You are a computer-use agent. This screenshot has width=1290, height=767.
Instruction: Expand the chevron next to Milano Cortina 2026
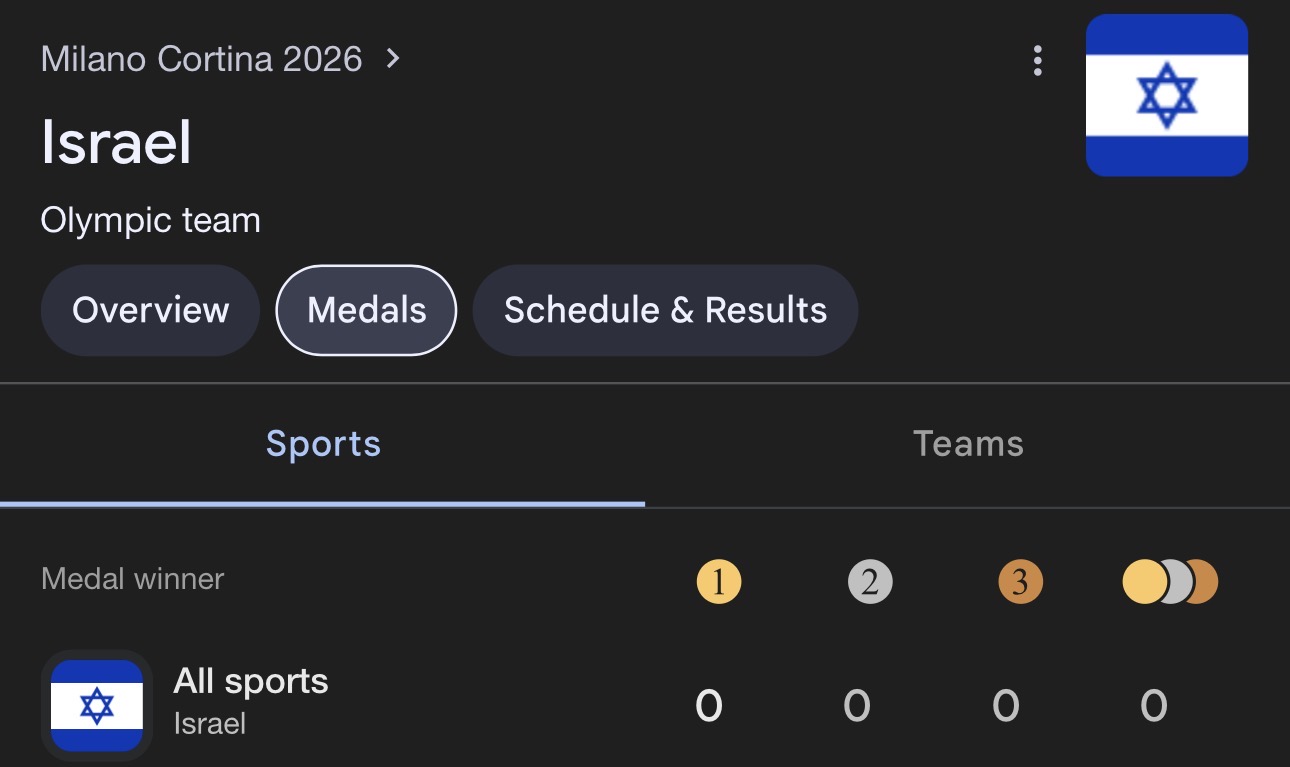coord(393,59)
